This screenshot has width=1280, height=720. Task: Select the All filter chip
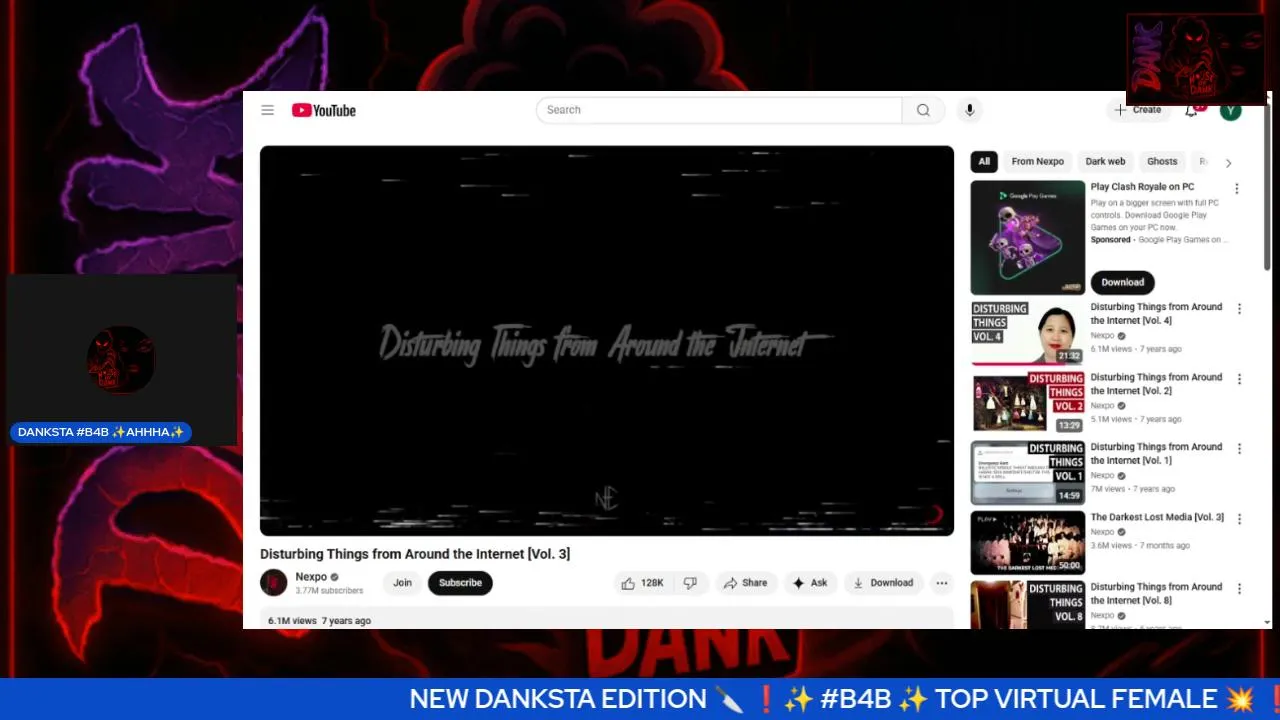coord(984,162)
